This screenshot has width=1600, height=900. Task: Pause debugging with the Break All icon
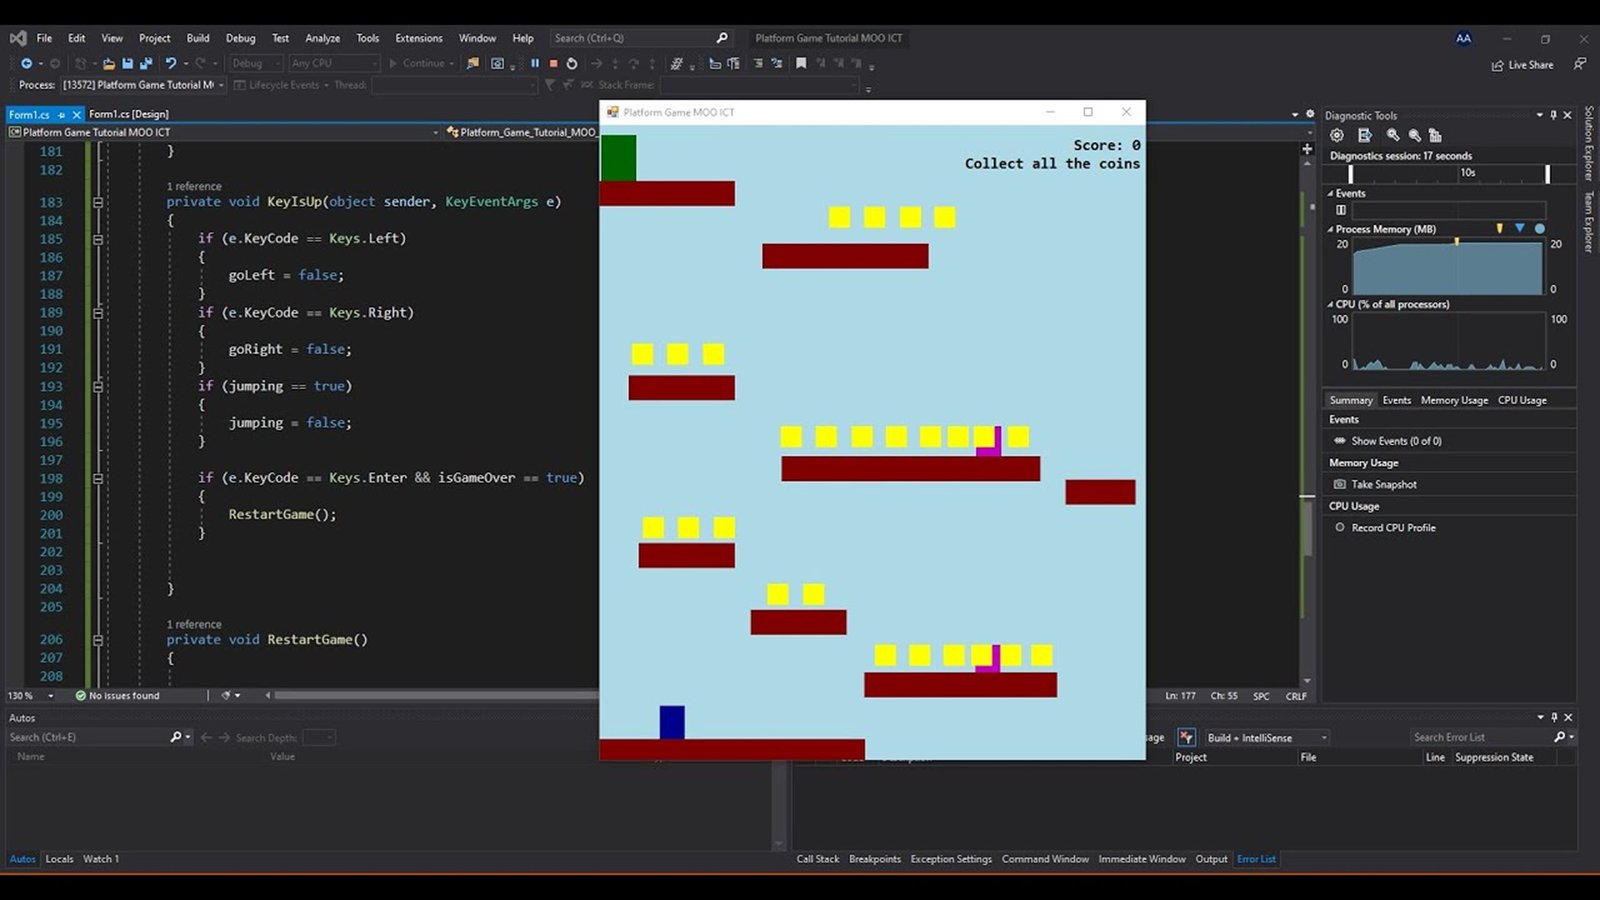pyautogui.click(x=535, y=63)
